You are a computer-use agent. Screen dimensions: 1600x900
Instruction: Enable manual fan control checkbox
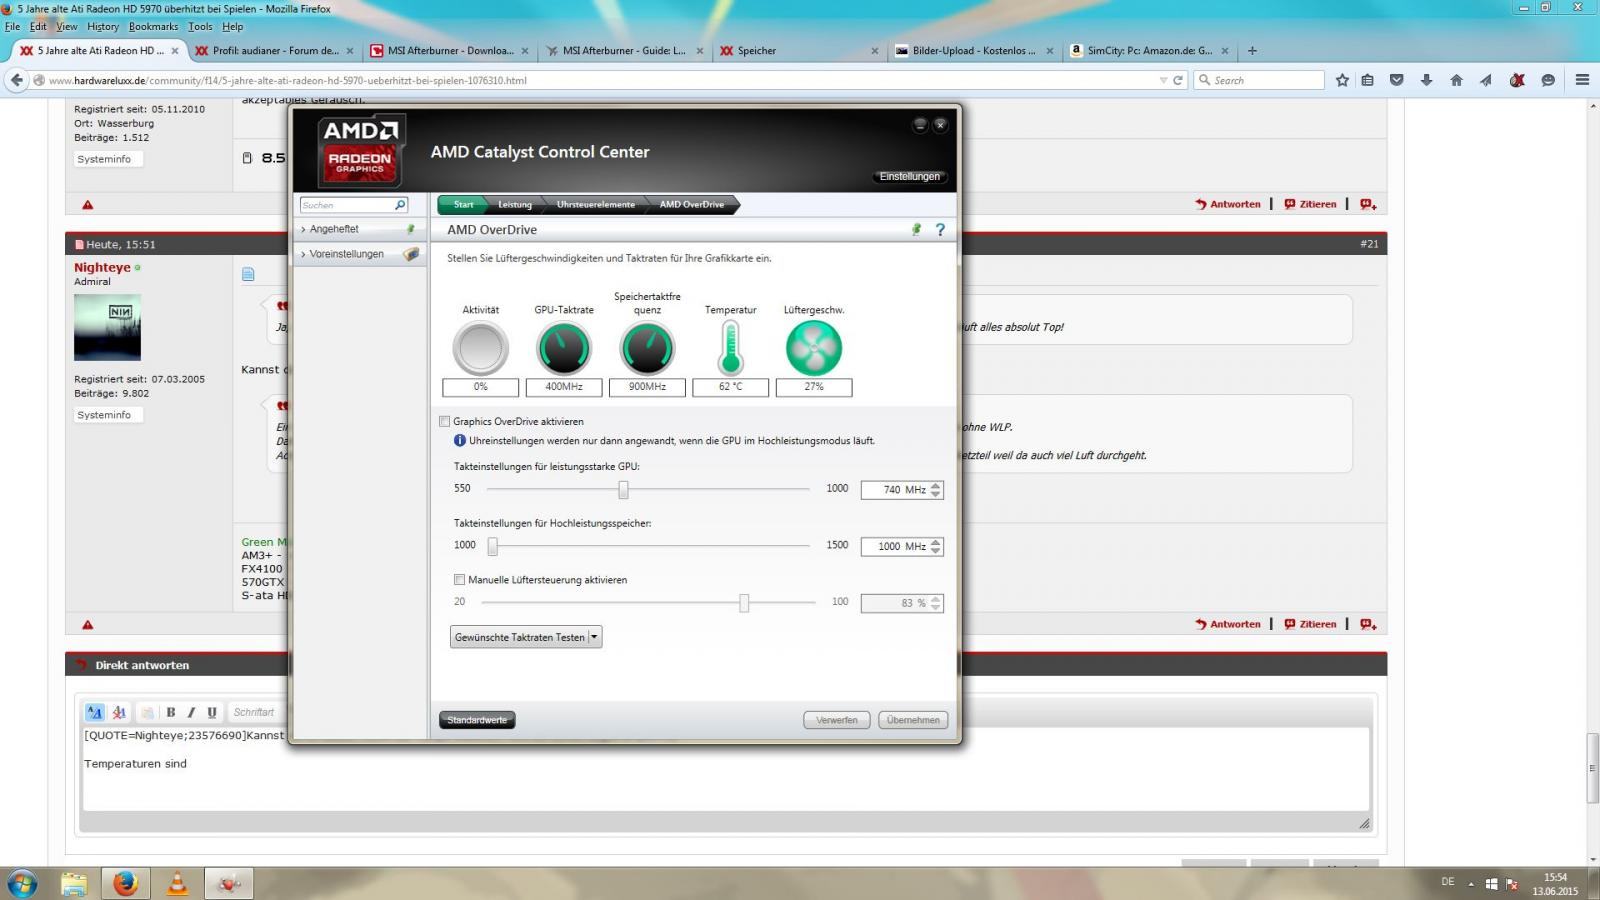[x=460, y=580]
